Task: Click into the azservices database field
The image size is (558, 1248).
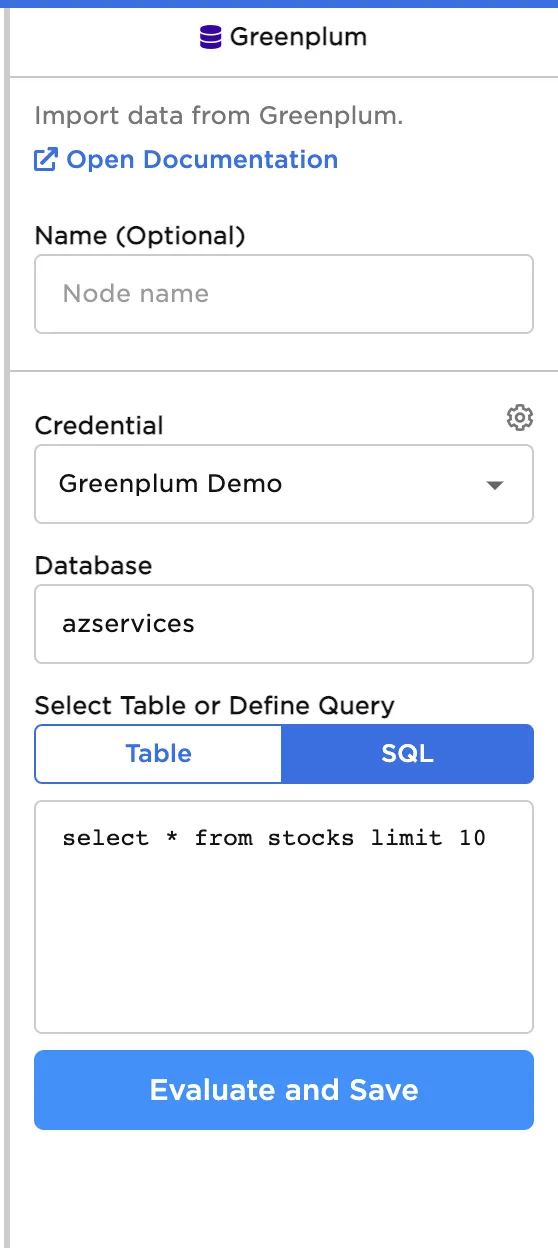Action: [x=284, y=624]
